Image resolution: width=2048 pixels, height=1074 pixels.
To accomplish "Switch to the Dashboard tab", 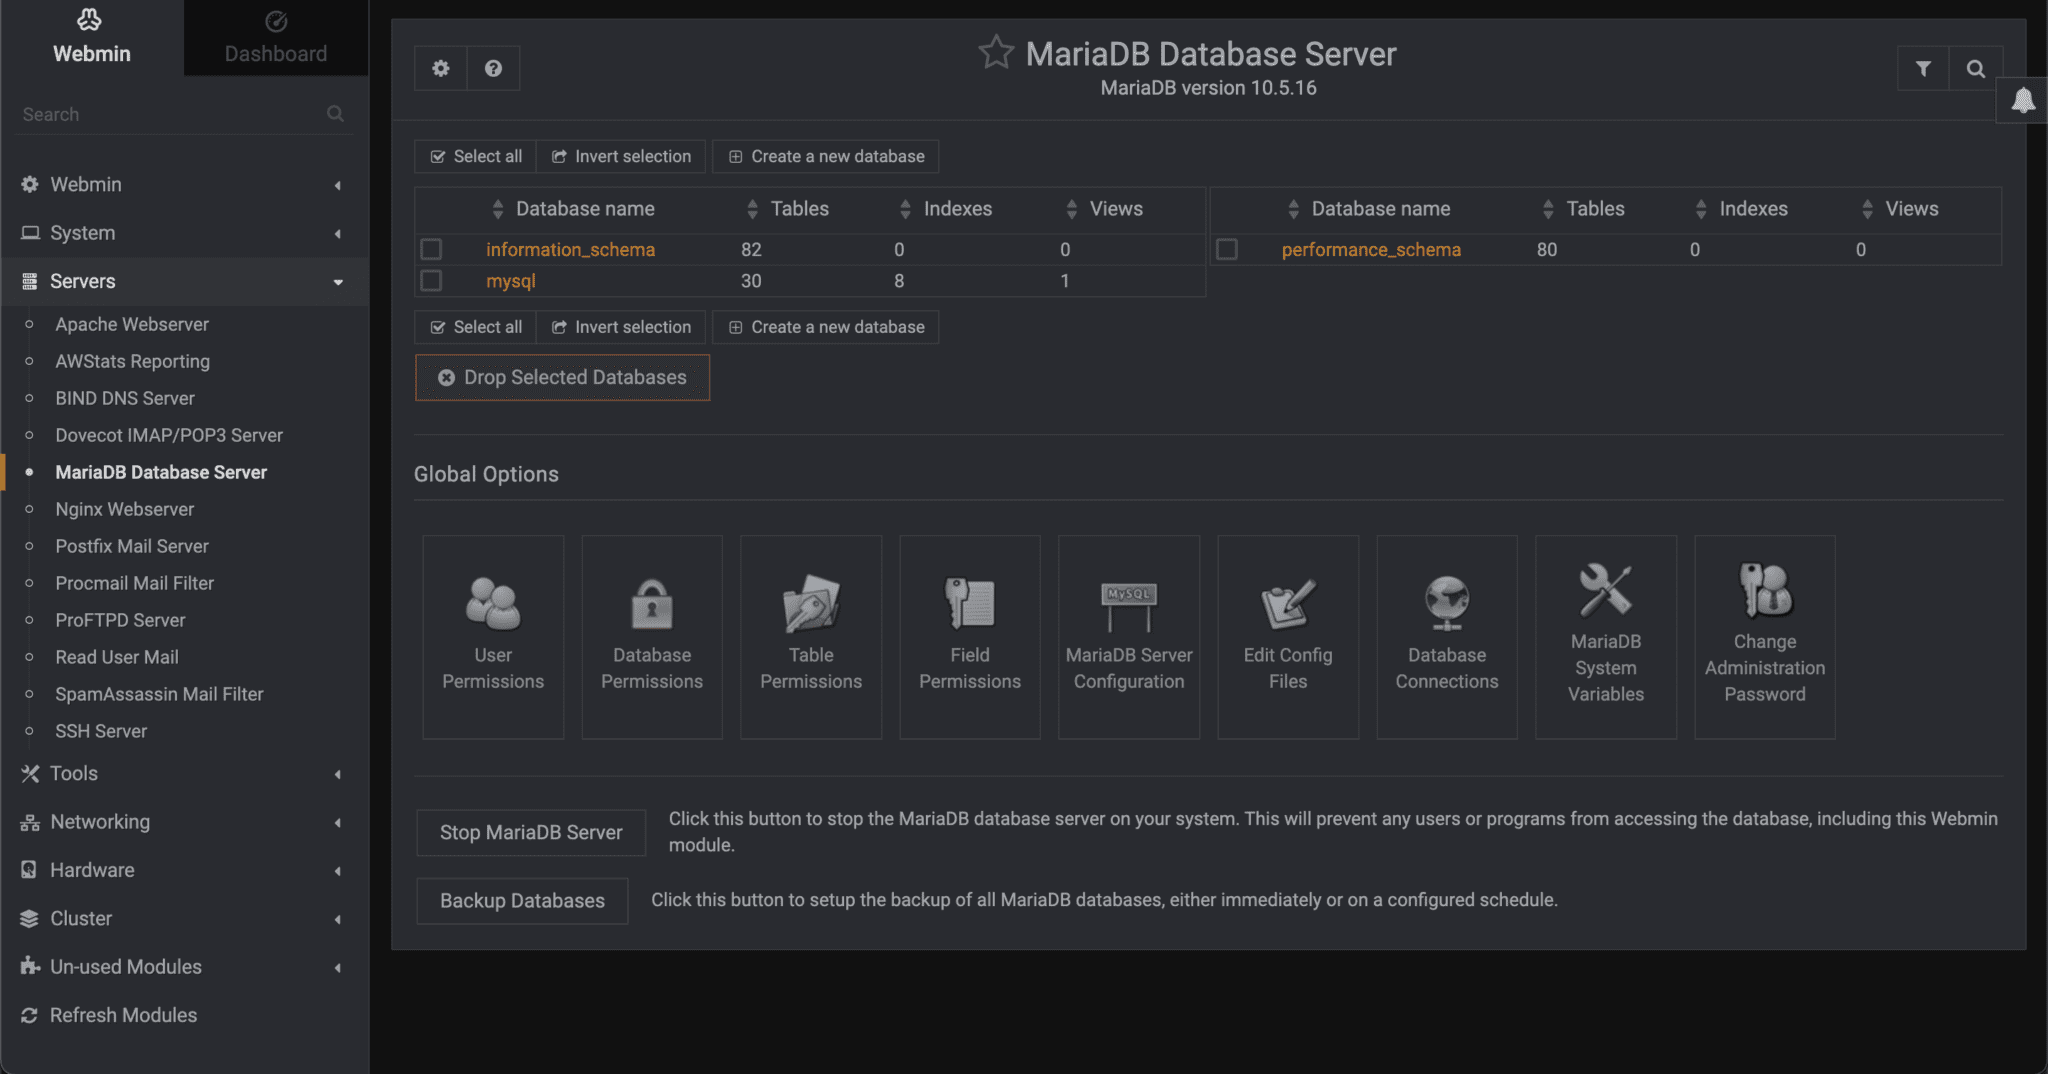I will 276,38.
